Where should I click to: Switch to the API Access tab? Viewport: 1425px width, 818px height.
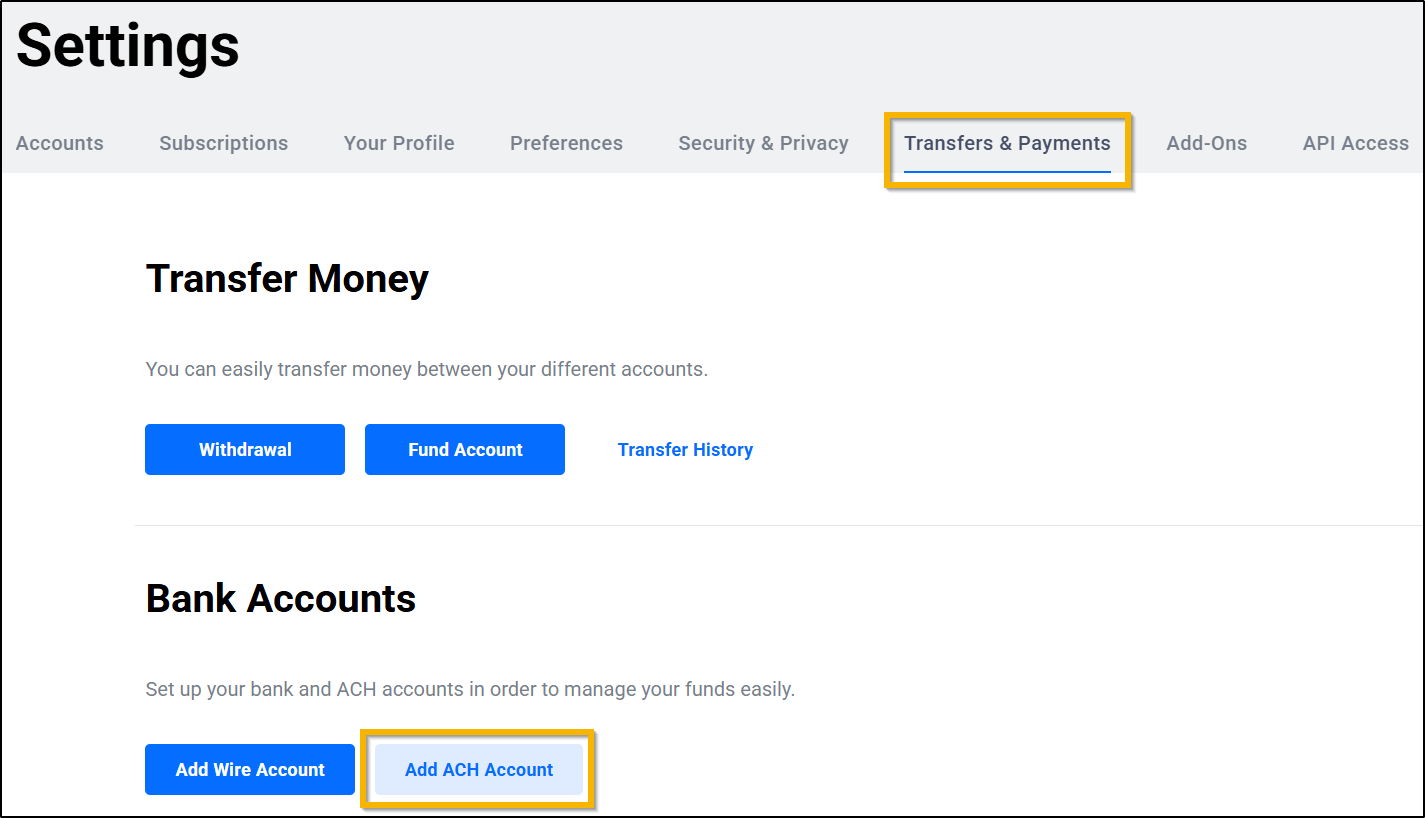click(x=1355, y=143)
